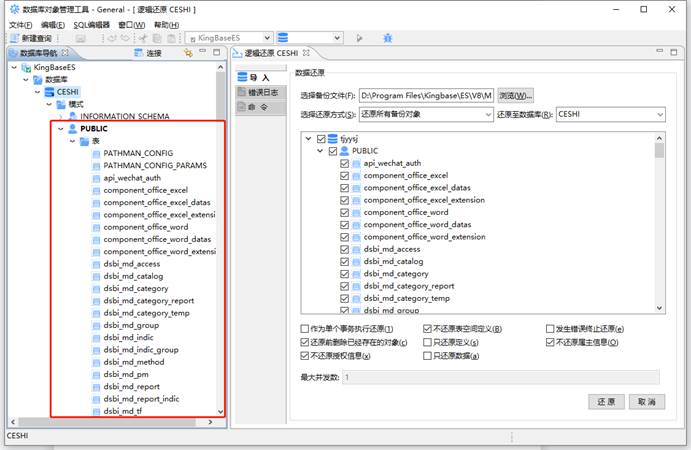Minimize the editor area panel

point(659,52)
